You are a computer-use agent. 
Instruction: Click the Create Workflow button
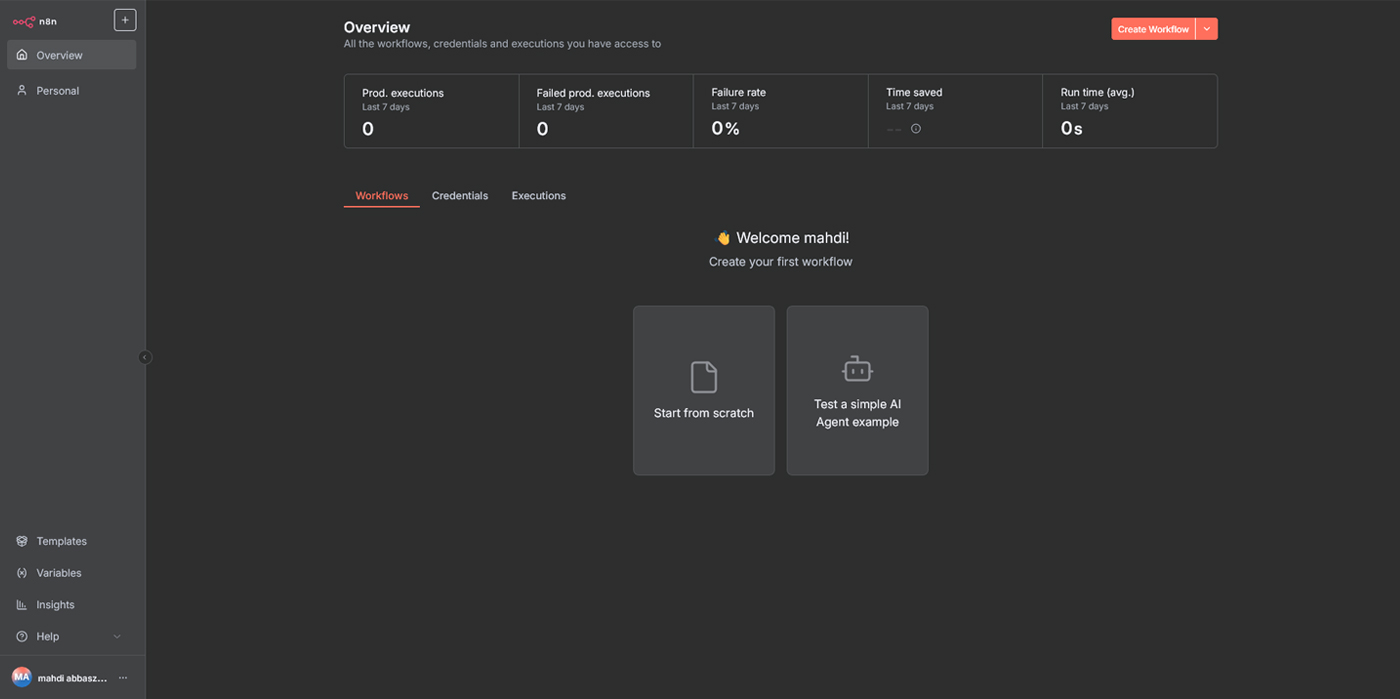click(1153, 29)
